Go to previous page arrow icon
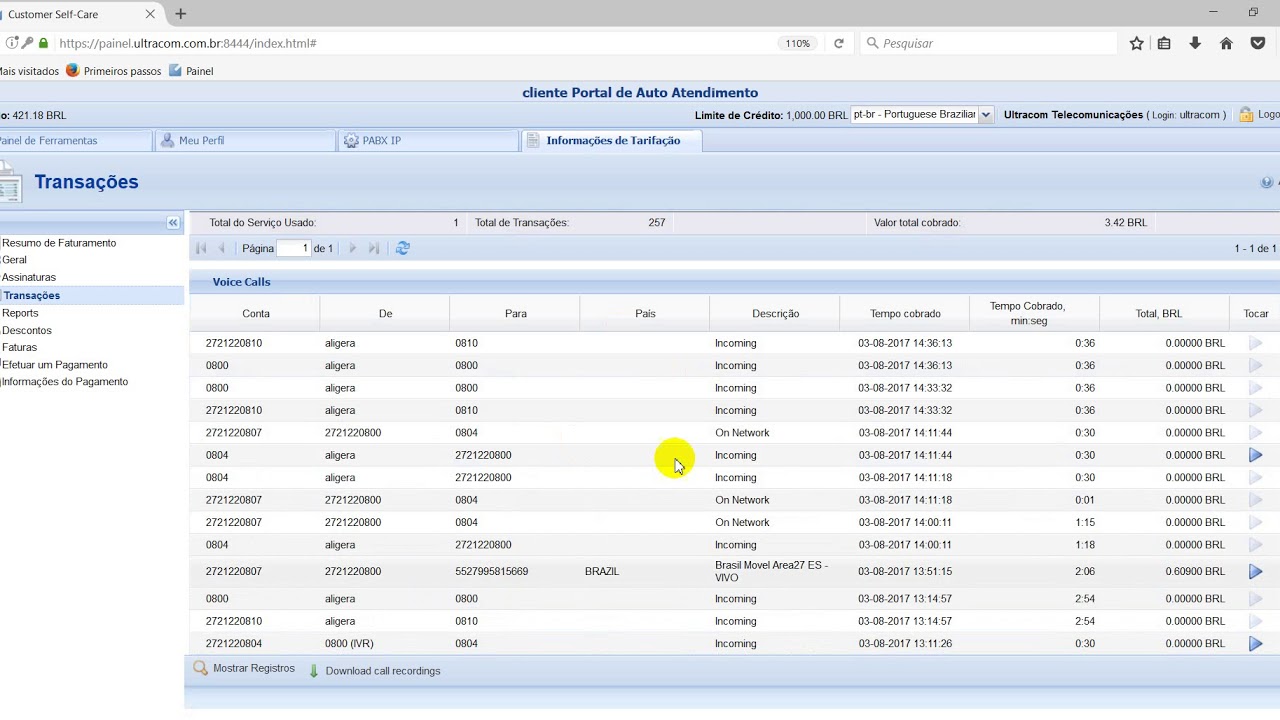This screenshot has height=720, width=1280. (x=222, y=248)
